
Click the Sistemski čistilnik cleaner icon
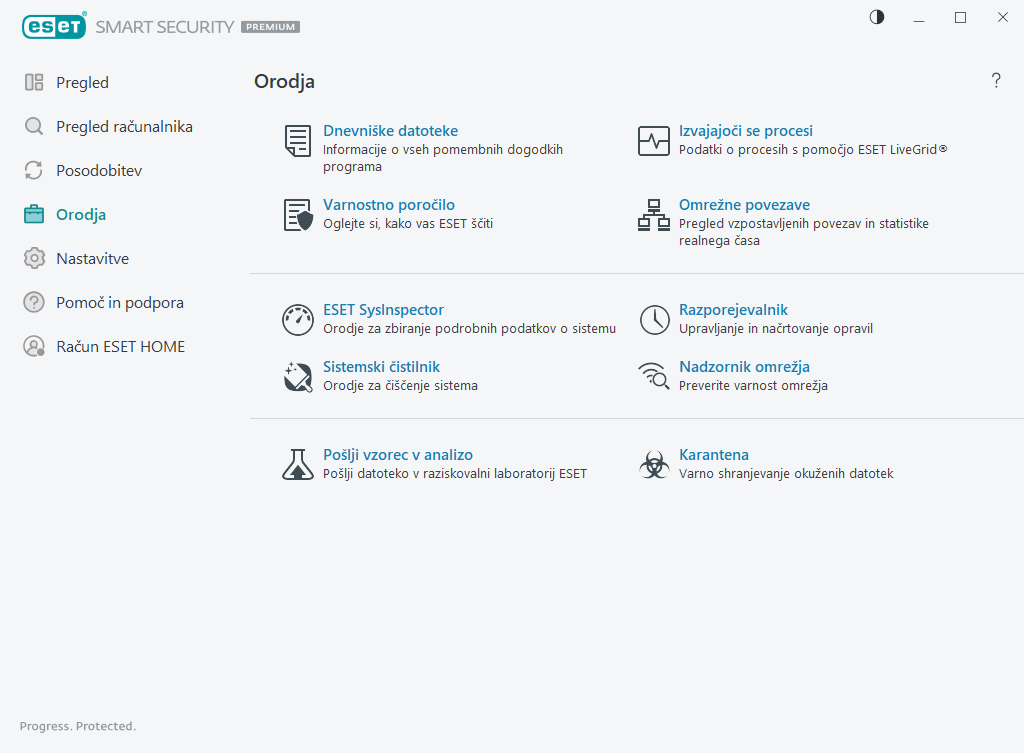click(298, 376)
